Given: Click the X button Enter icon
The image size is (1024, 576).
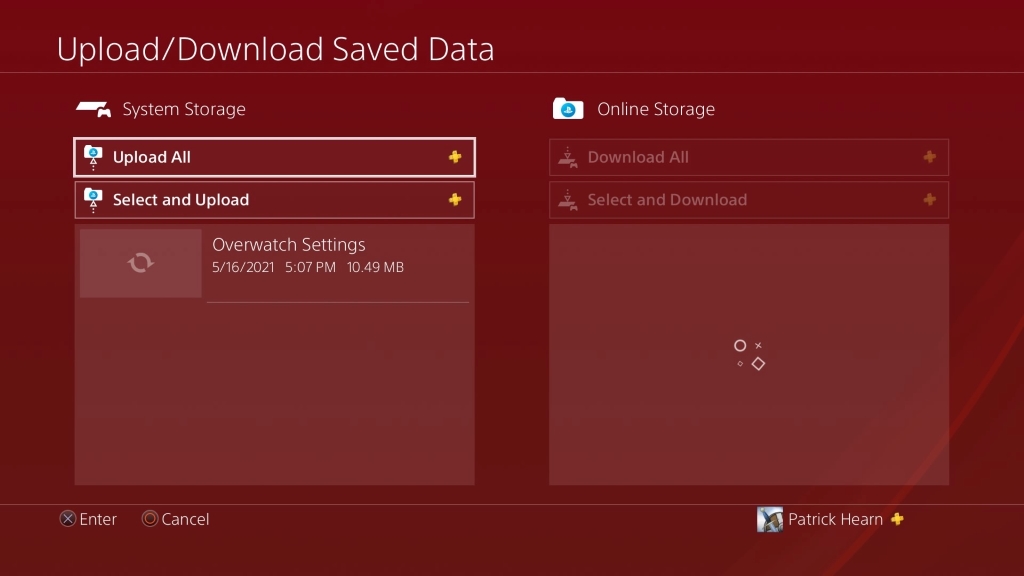Looking at the screenshot, I should [68, 519].
